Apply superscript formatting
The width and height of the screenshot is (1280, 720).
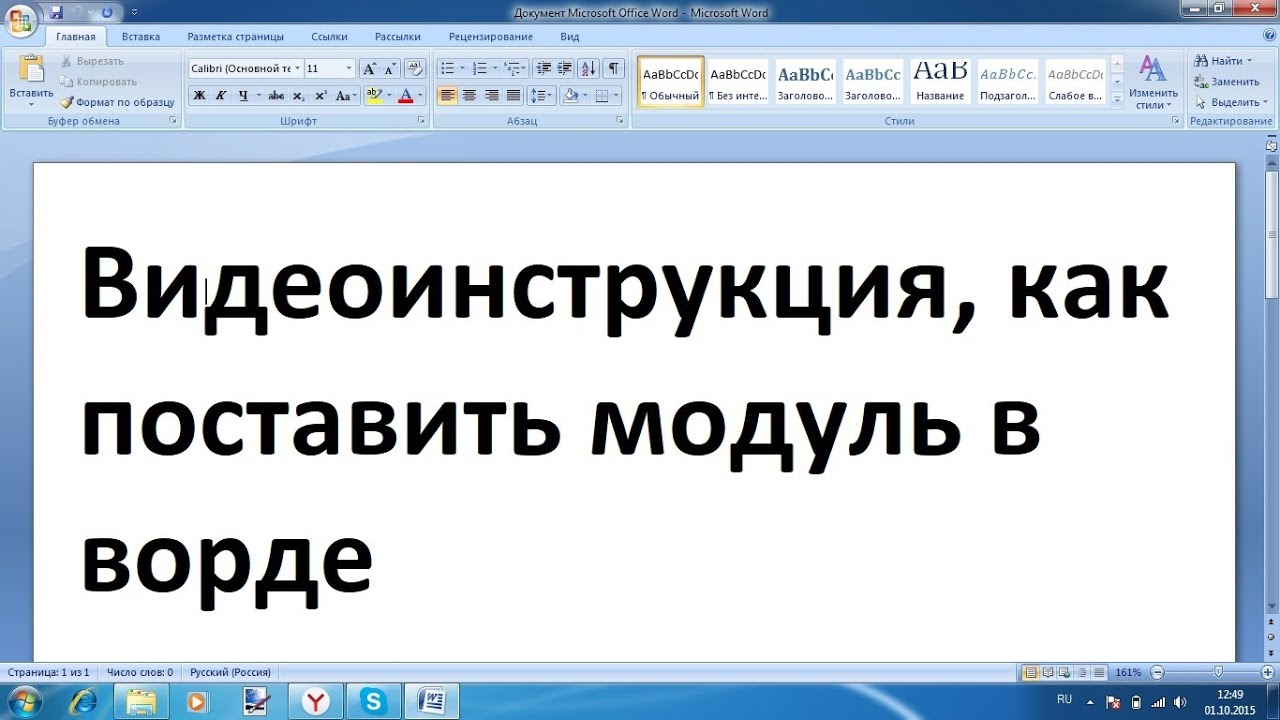(321, 96)
